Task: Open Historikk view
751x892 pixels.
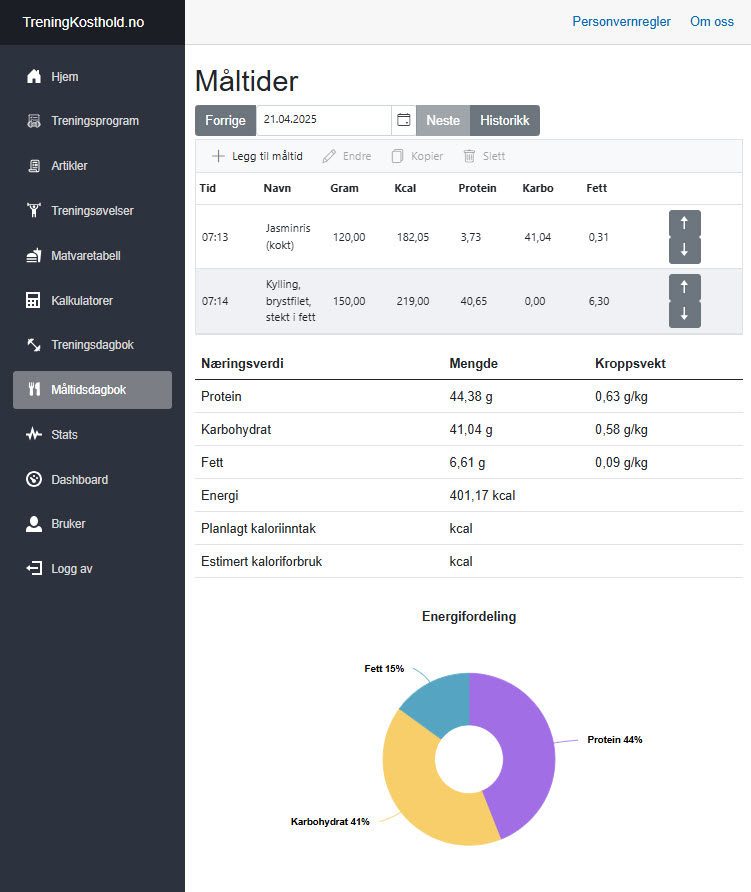Action: 505,121
